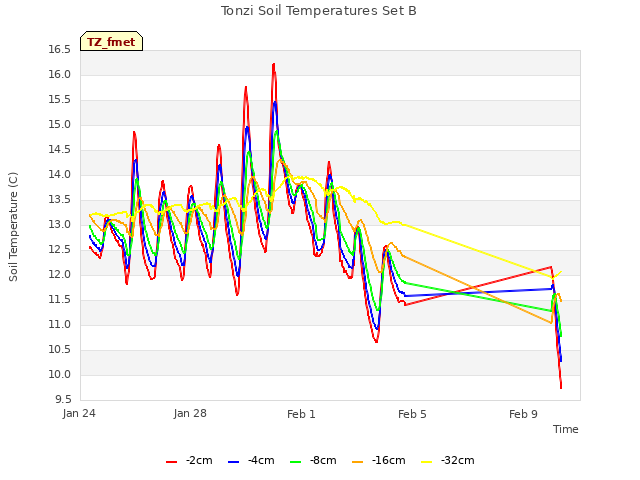
Task: Click the 16.0 y-axis tick label
Action: point(60,74)
